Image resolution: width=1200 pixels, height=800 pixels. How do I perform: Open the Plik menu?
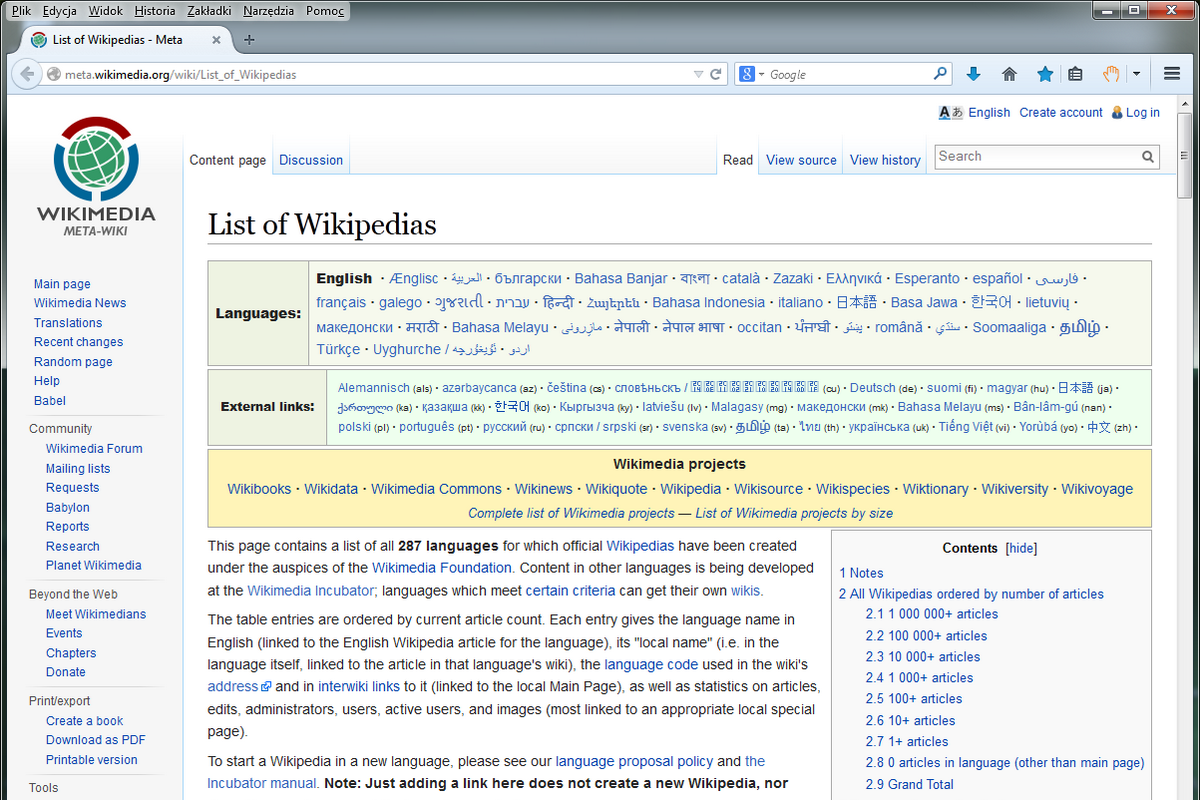[21, 11]
